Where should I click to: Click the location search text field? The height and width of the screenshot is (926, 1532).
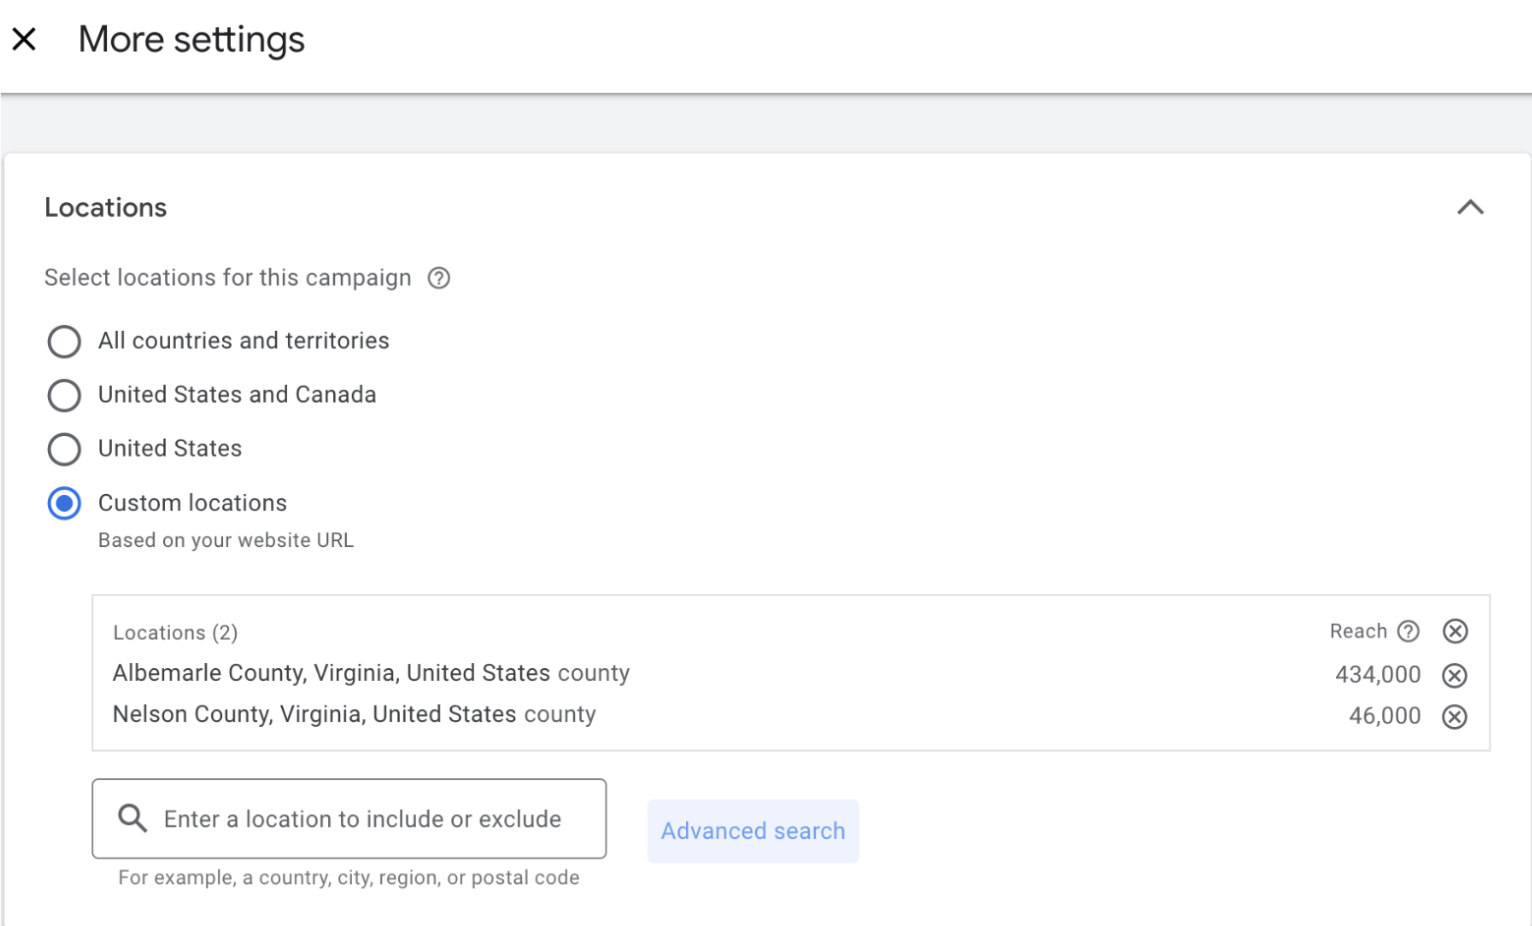(x=362, y=819)
